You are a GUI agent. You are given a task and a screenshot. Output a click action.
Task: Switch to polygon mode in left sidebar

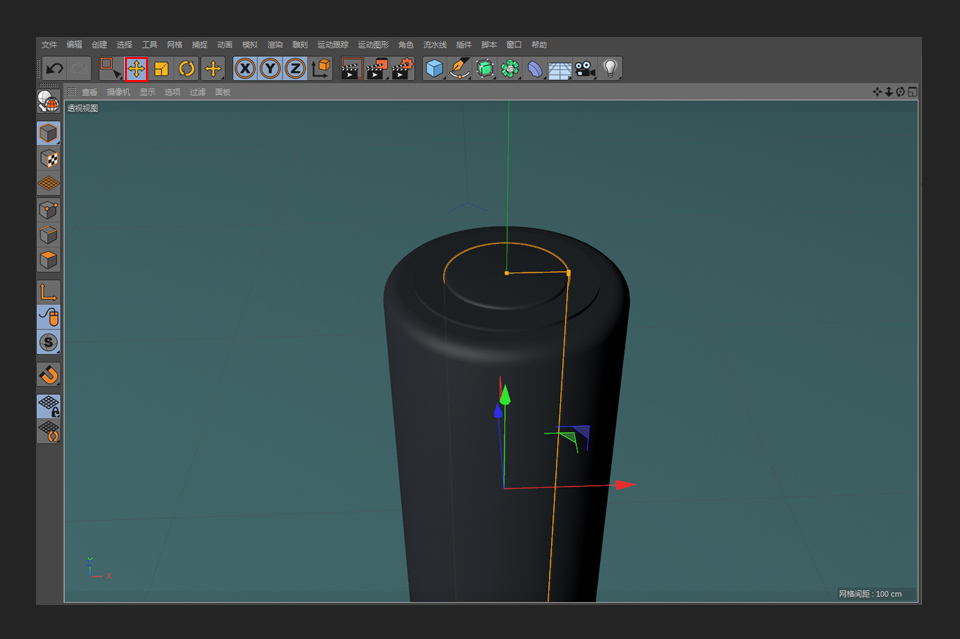point(48,260)
